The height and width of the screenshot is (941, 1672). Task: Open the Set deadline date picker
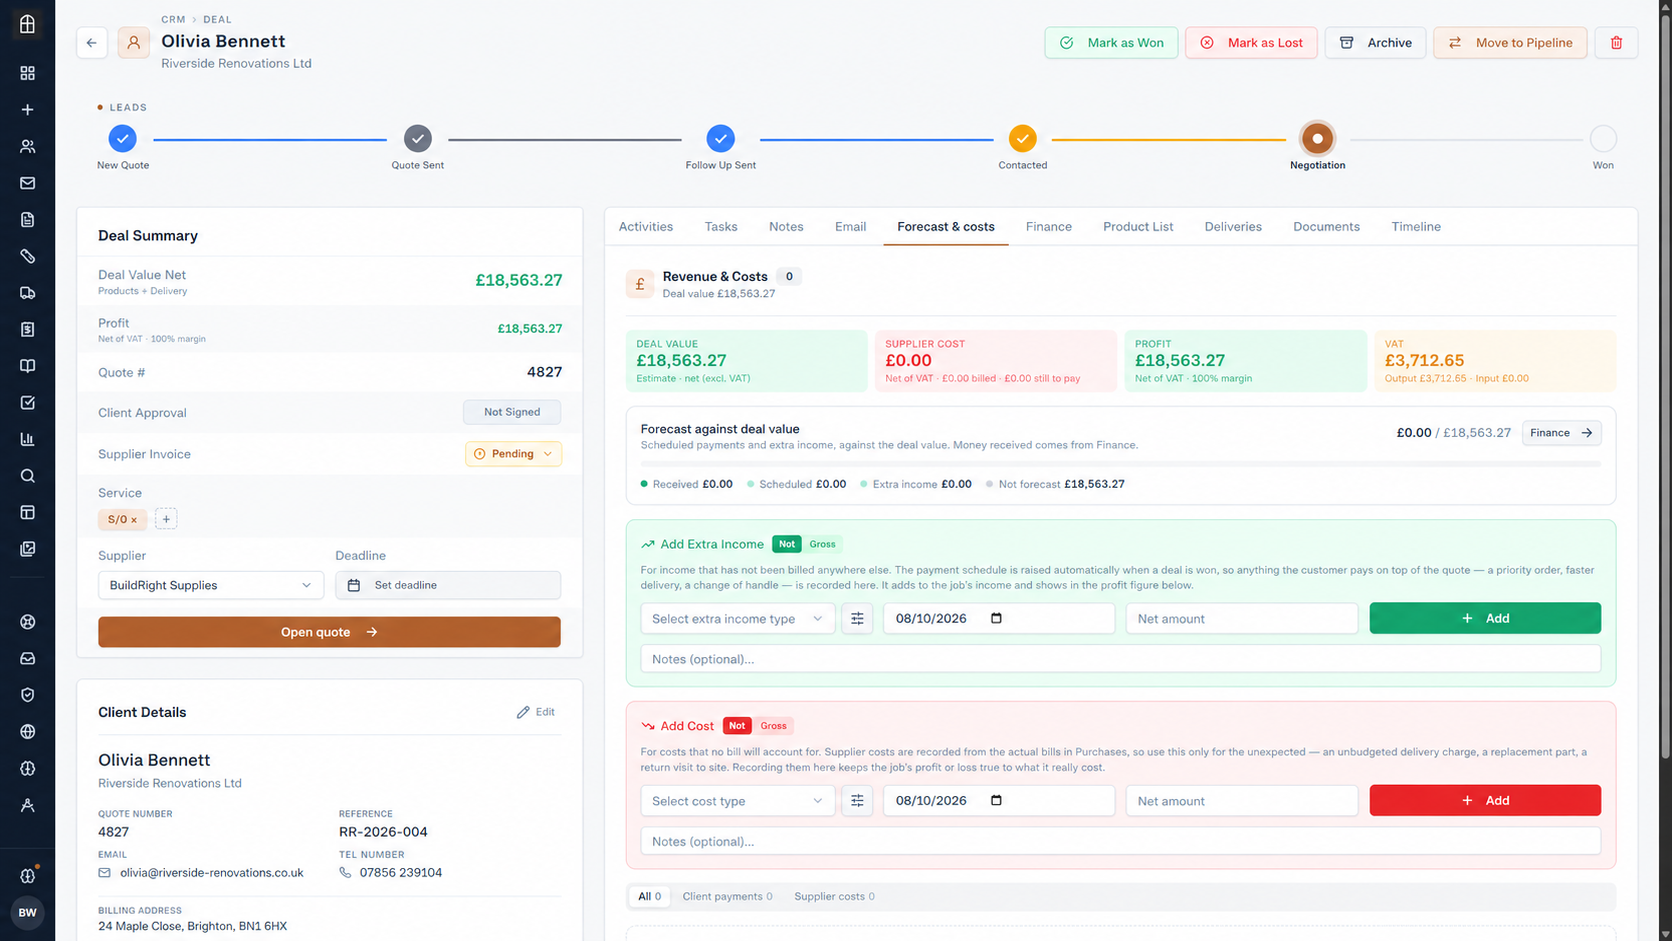pyautogui.click(x=448, y=585)
